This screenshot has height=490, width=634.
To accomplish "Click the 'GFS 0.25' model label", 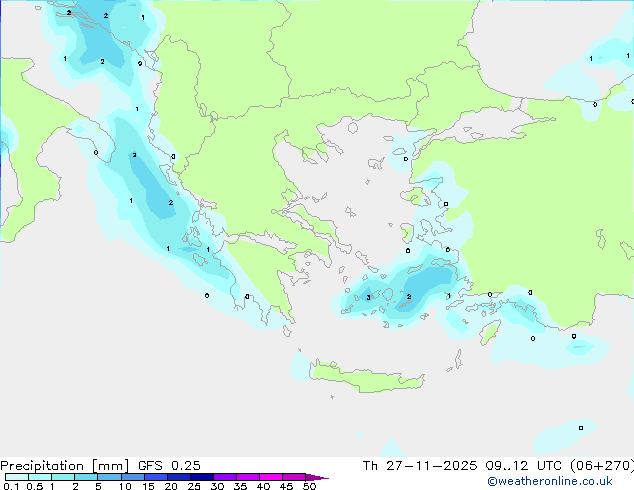I will [169, 466].
